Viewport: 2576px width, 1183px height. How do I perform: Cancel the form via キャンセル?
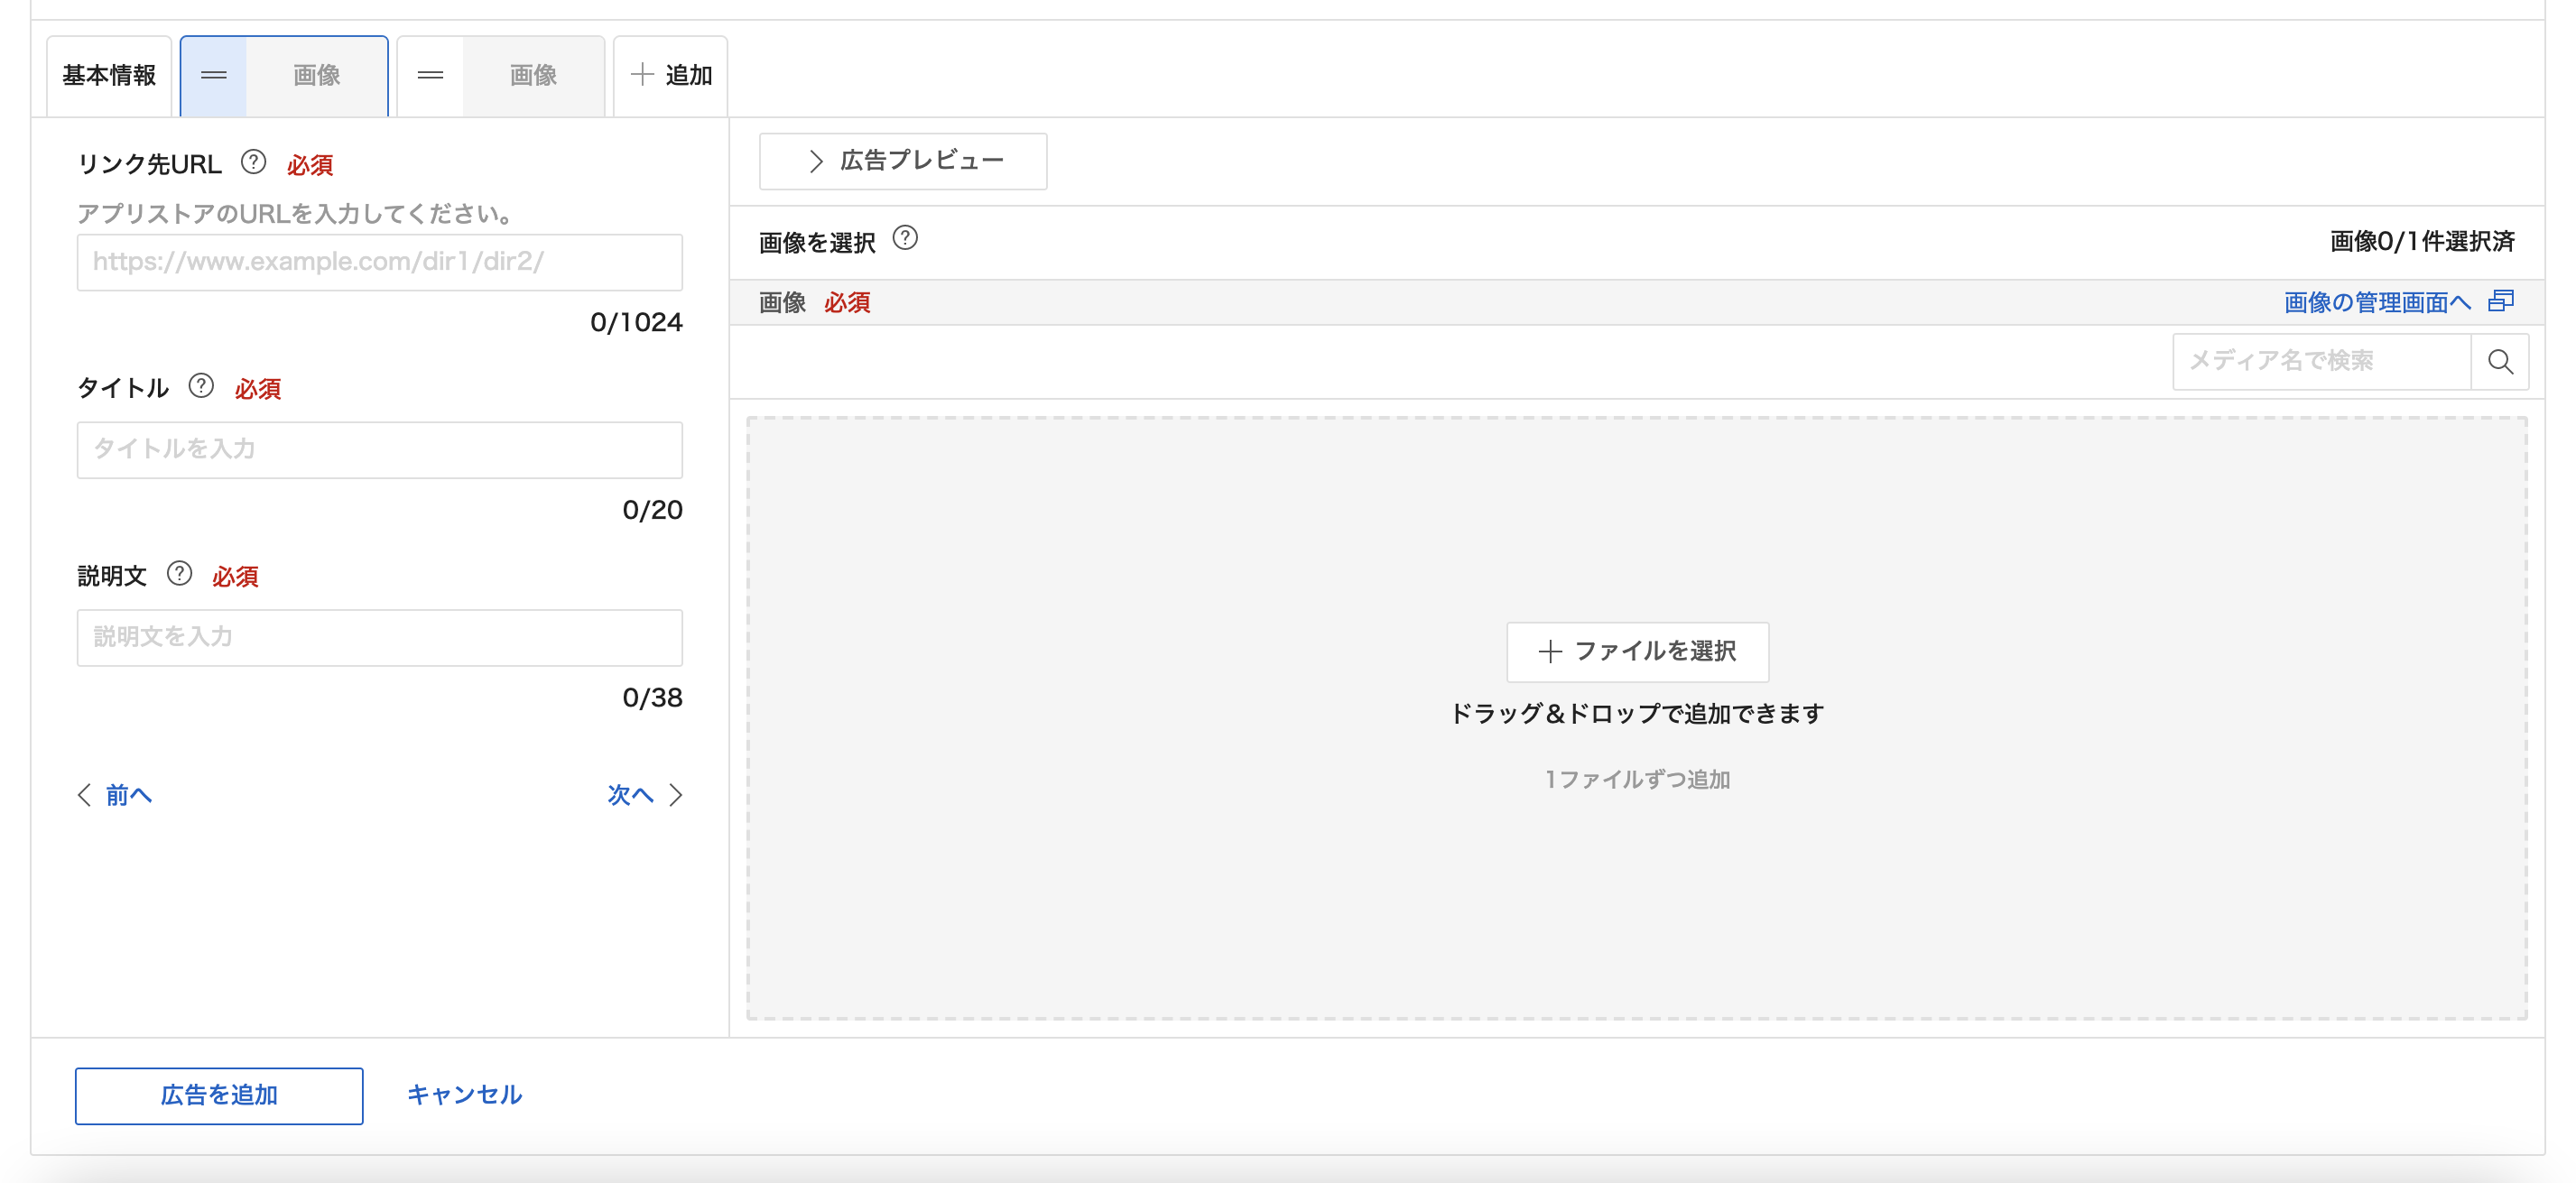[x=464, y=1095]
